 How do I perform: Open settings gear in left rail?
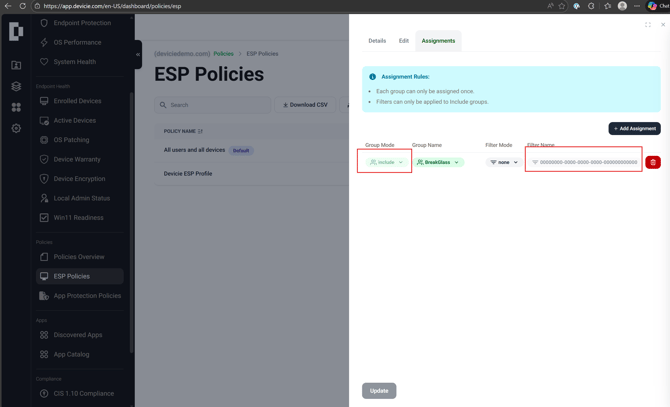click(16, 128)
